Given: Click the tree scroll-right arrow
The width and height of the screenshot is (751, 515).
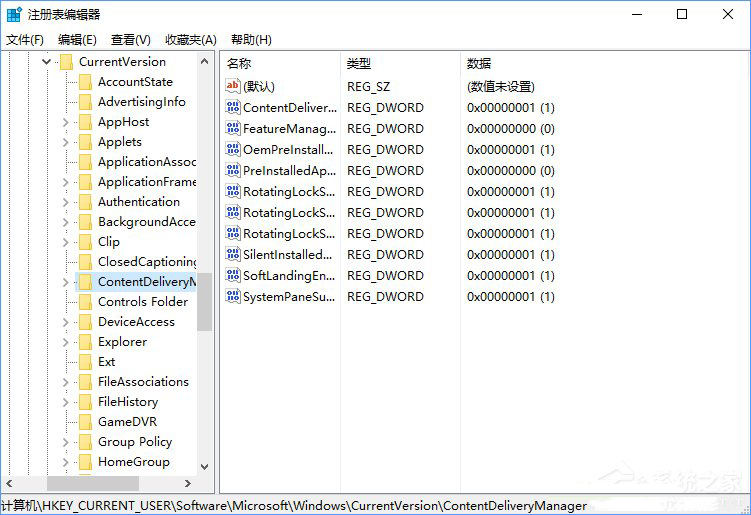Looking at the screenshot, I should click(x=188, y=483).
